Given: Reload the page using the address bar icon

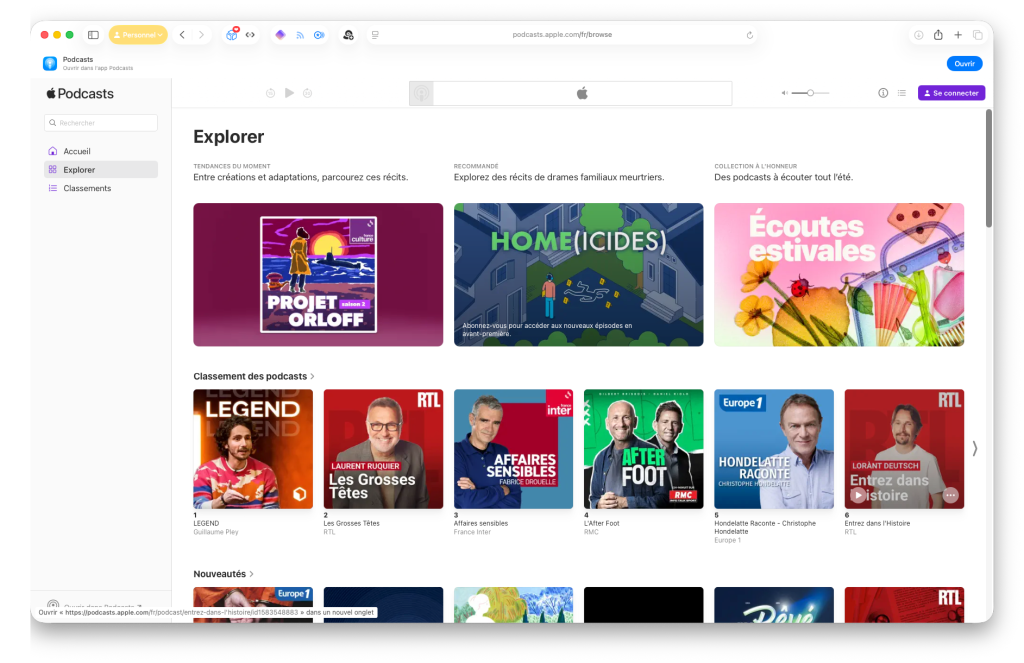Looking at the screenshot, I should pyautogui.click(x=750, y=35).
